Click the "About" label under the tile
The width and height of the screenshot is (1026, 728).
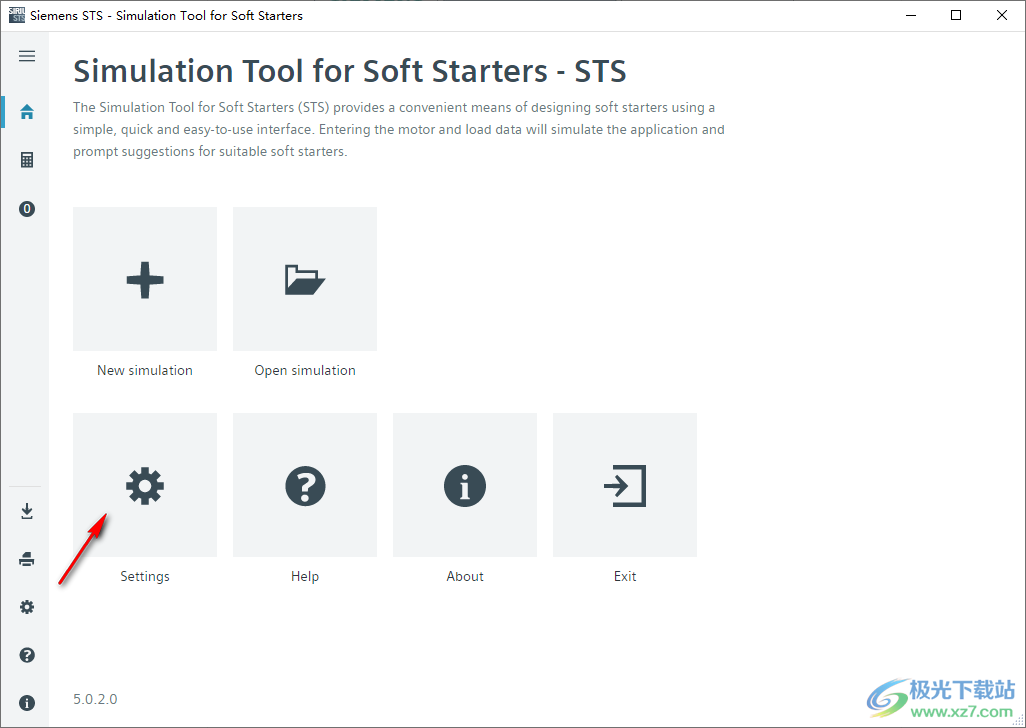click(x=465, y=576)
